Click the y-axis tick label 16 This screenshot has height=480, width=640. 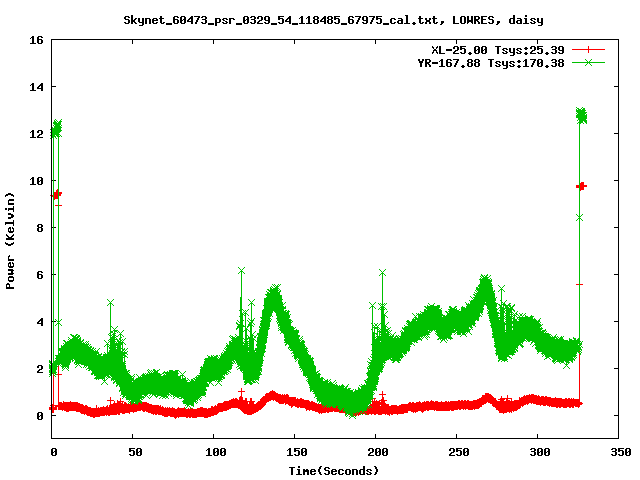(36, 40)
